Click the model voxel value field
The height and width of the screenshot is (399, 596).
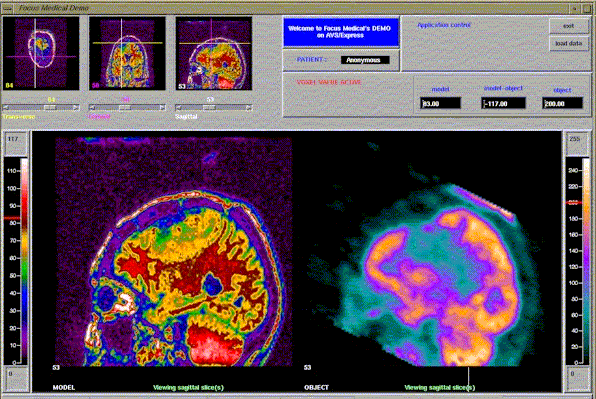441,103
